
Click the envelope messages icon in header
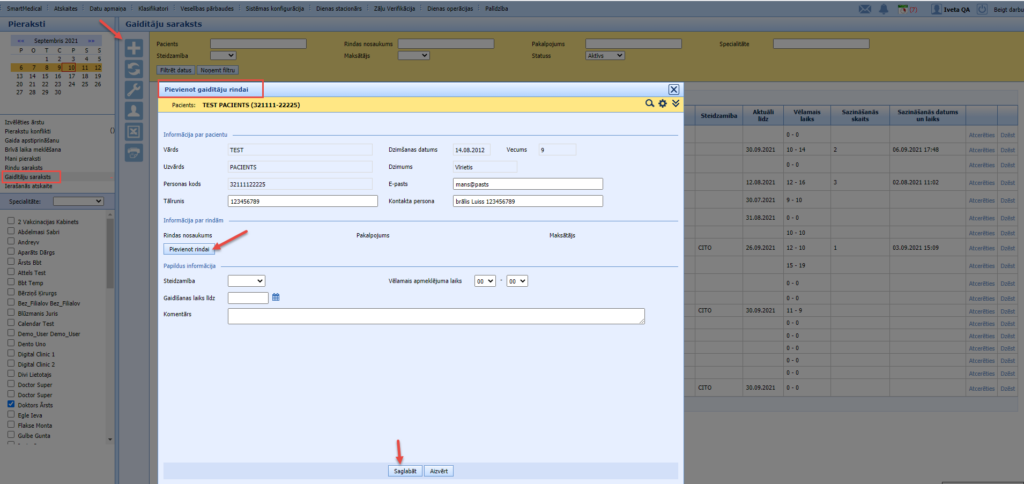[864, 9]
